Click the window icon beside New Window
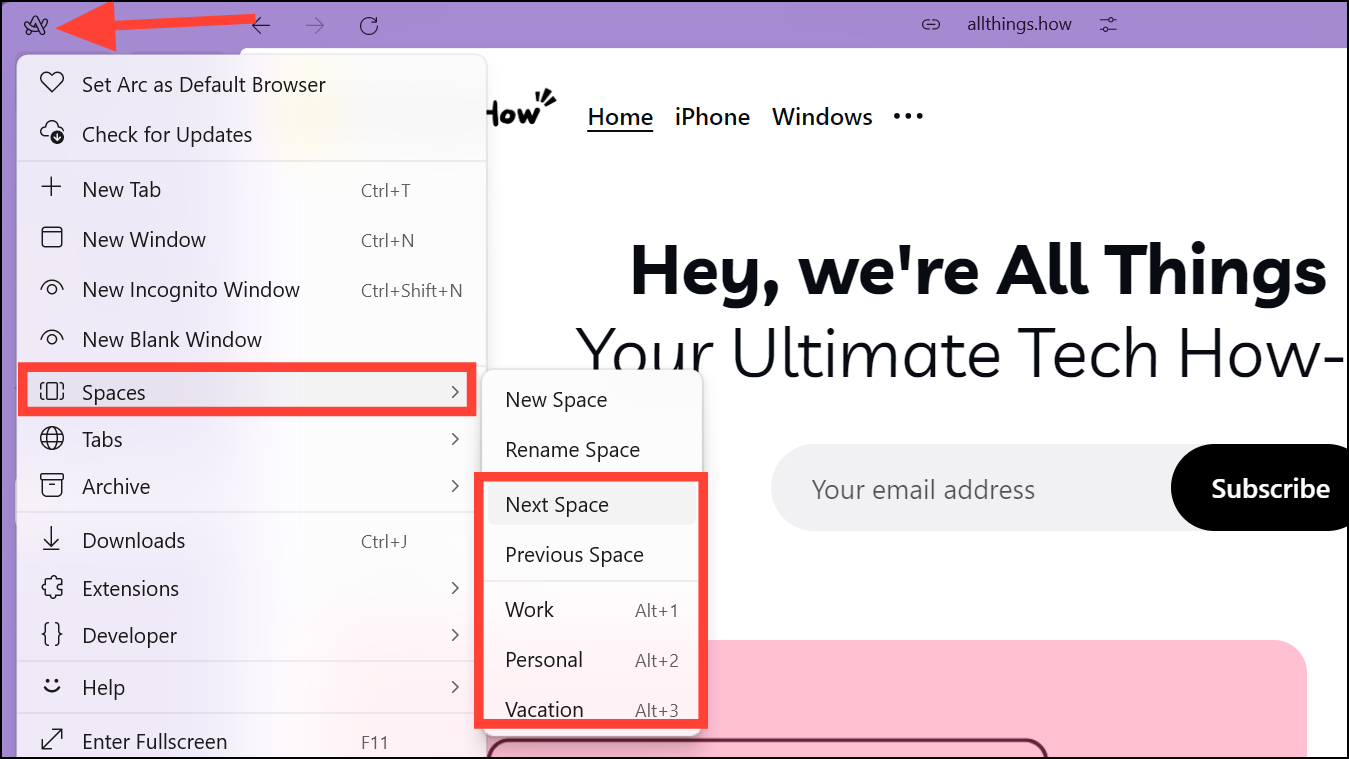 click(51, 238)
